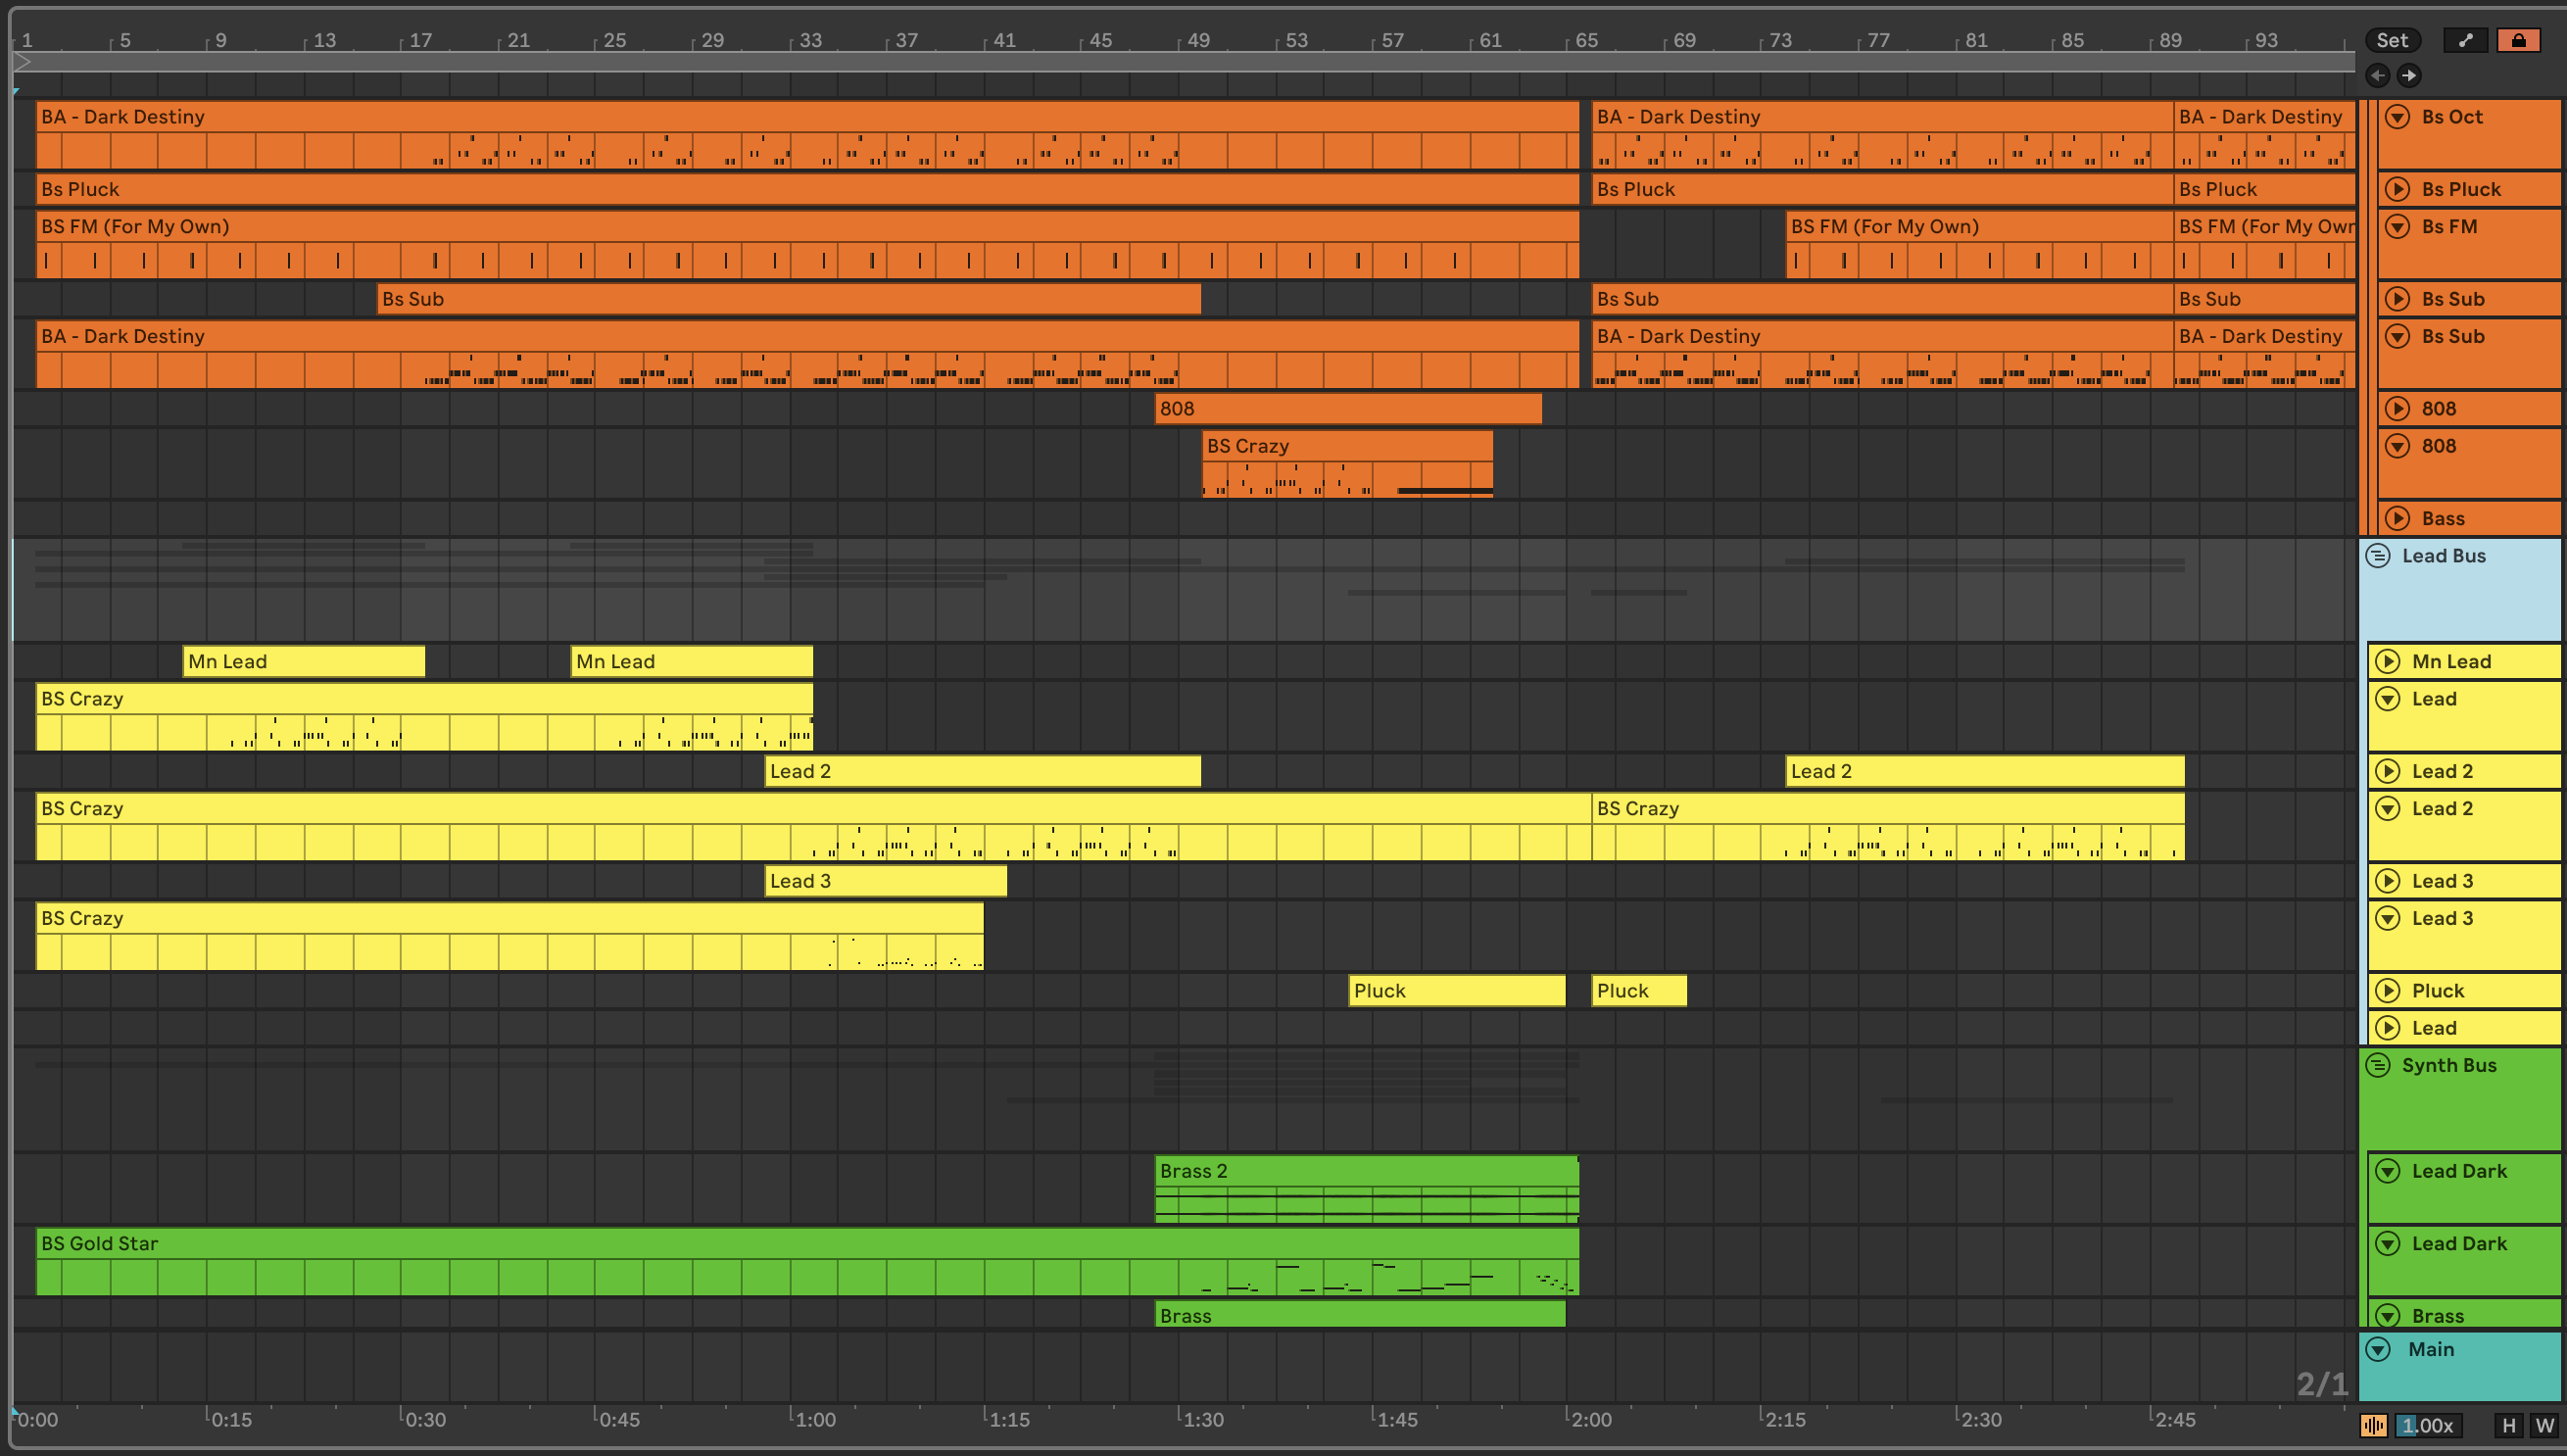The image size is (2567, 1456).
Task: Click the Pluck track unfold icon
Action: point(2388,990)
